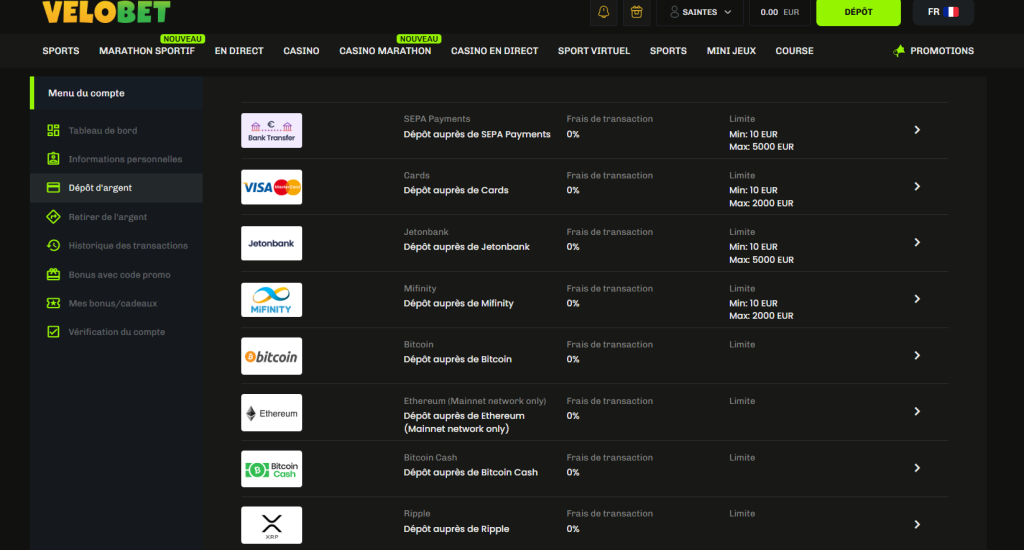Open the FR language selector
This screenshot has height=550, width=1024.
point(942,12)
